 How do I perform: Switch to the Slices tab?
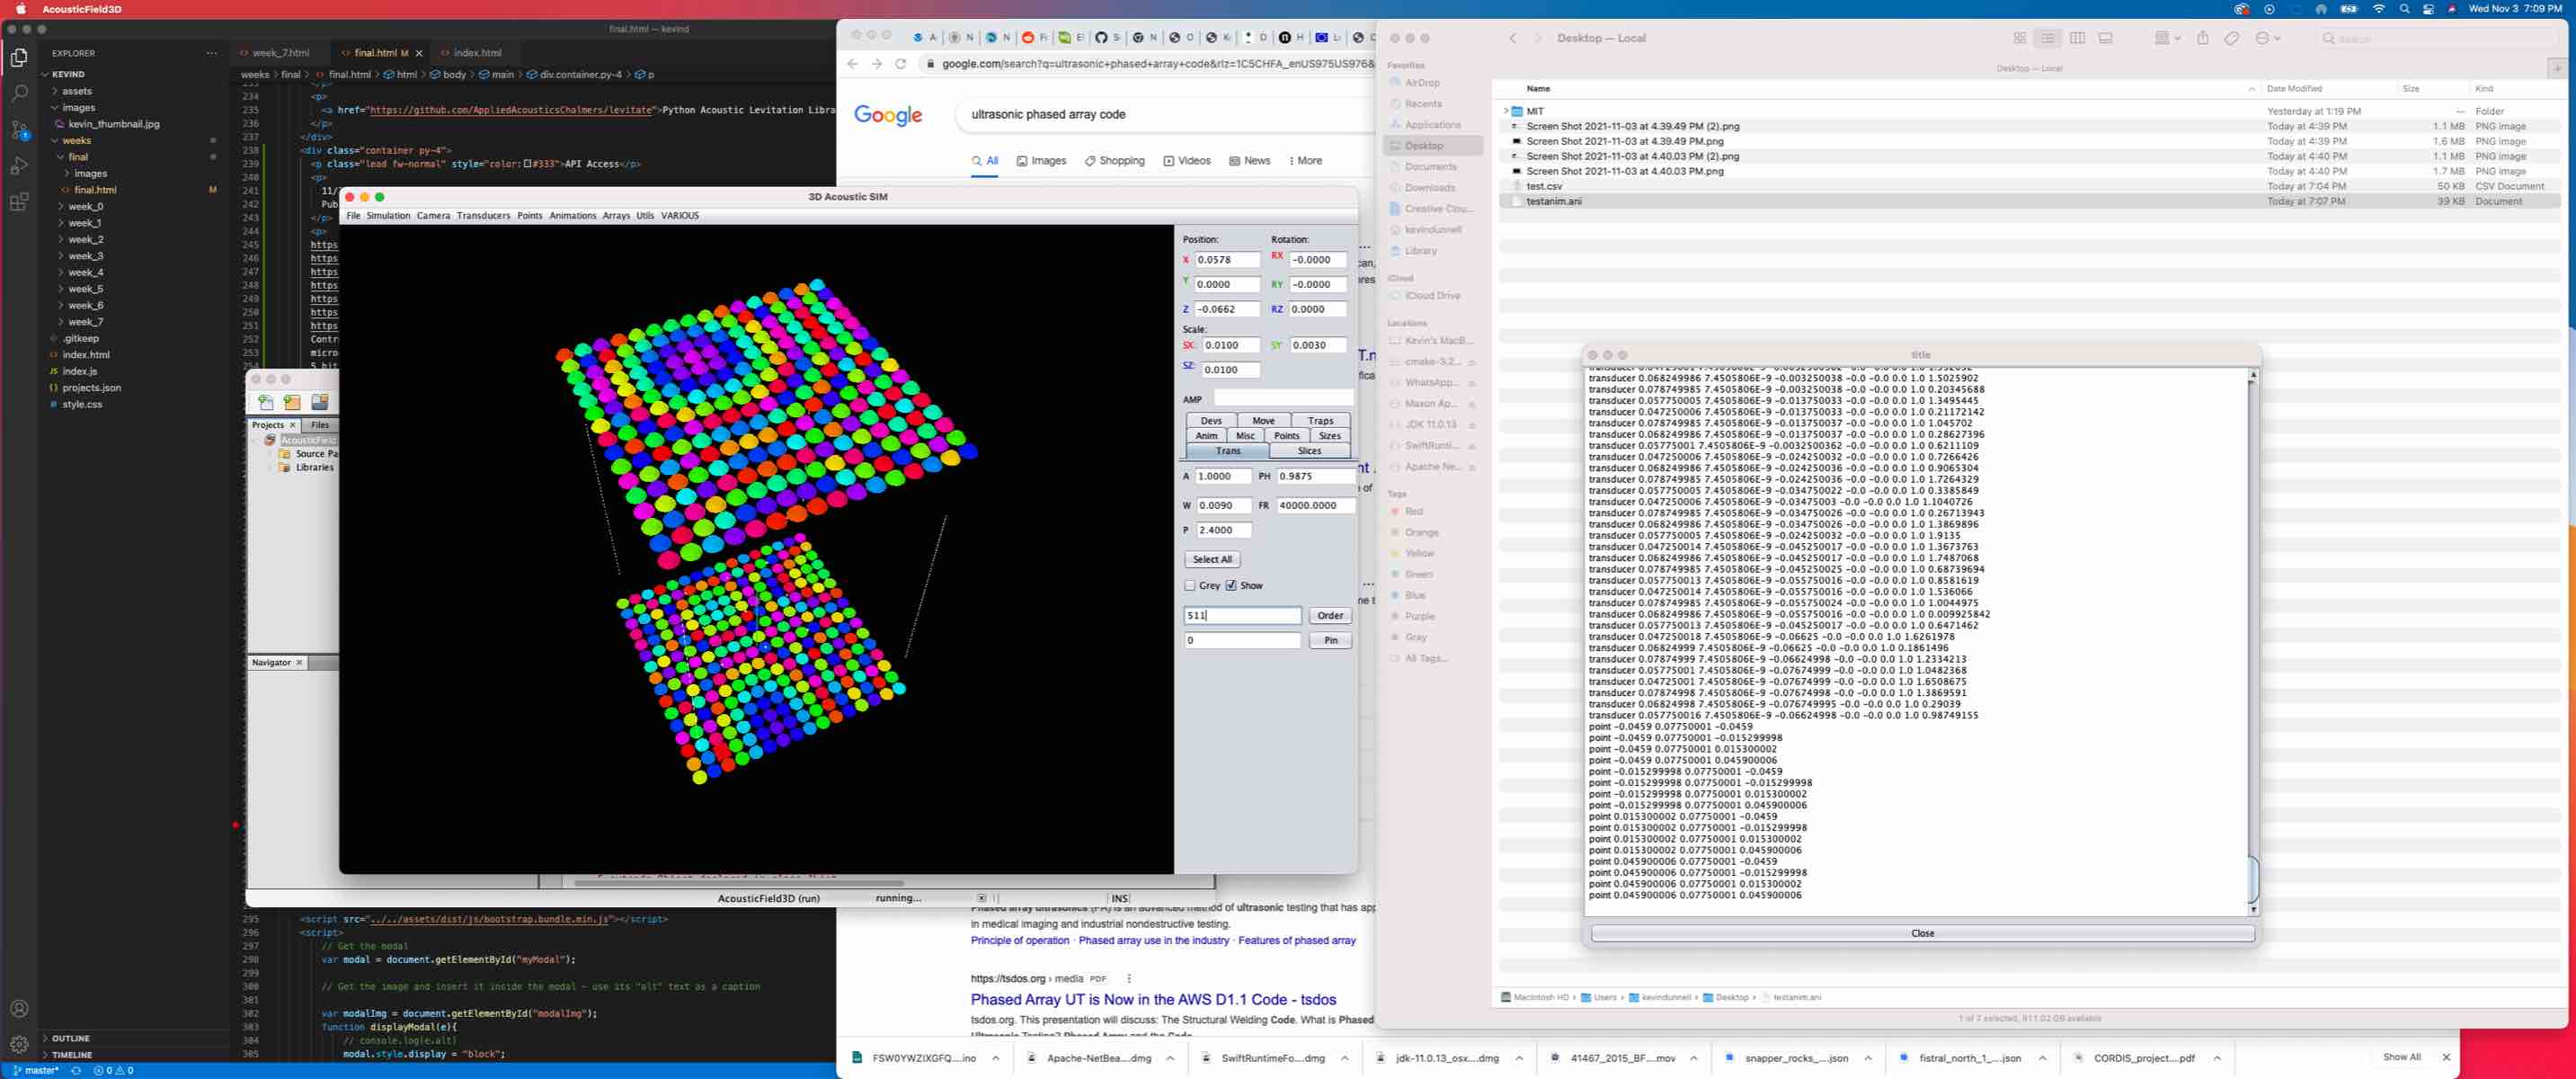pyautogui.click(x=1310, y=450)
